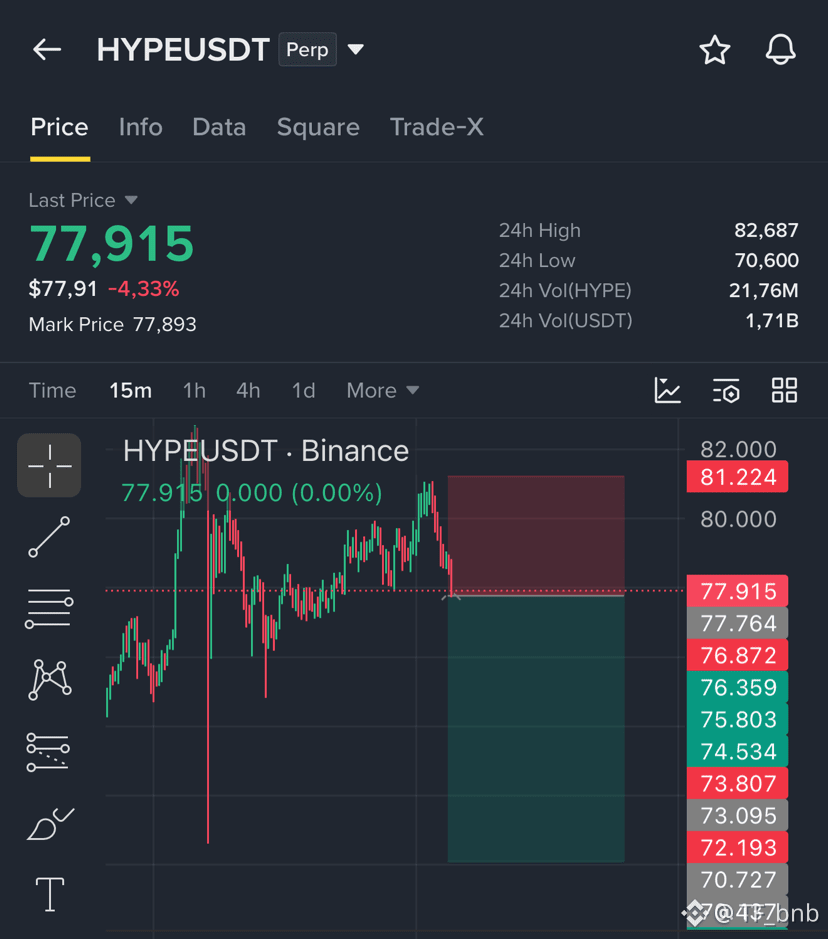Open the Last Price type dropdown

click(x=131, y=200)
